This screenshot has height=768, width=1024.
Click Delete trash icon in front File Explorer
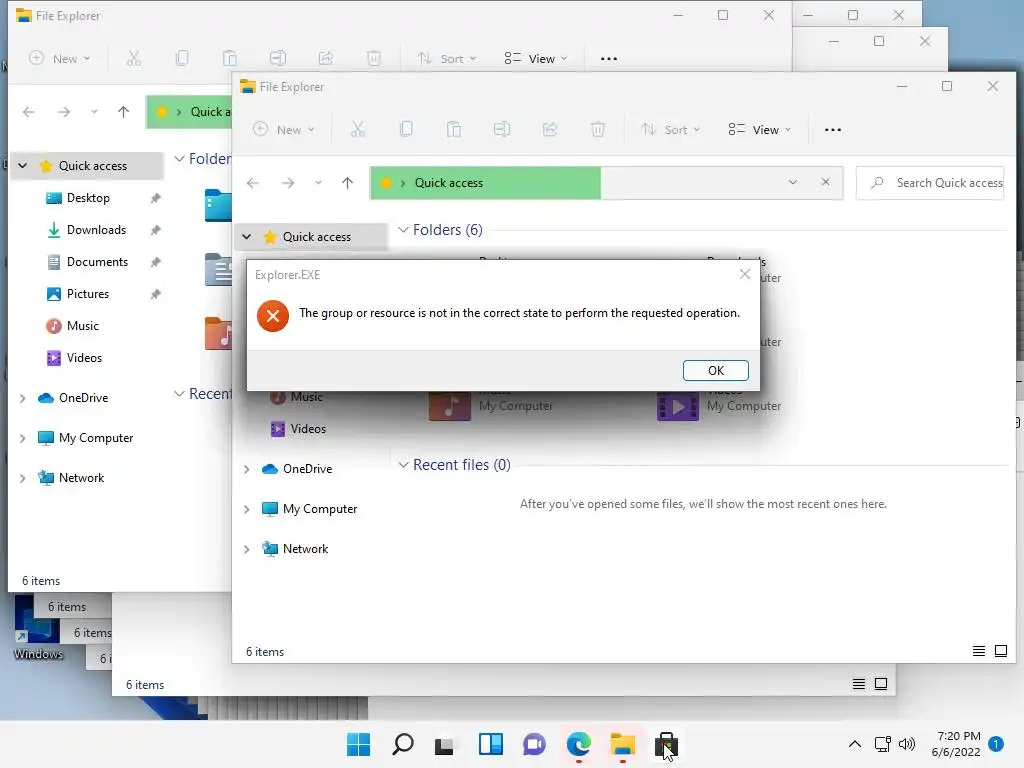point(598,129)
